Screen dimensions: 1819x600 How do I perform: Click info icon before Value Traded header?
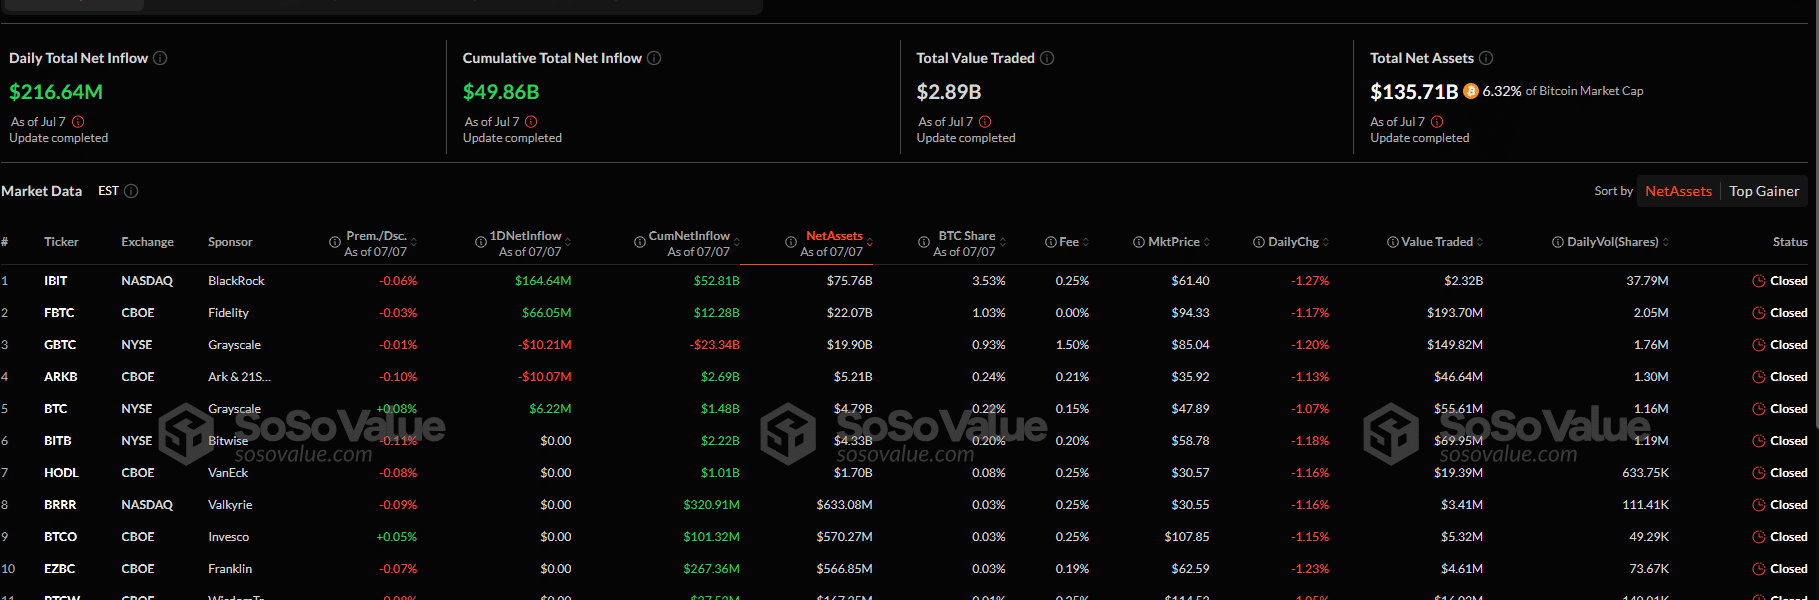coord(1393,242)
